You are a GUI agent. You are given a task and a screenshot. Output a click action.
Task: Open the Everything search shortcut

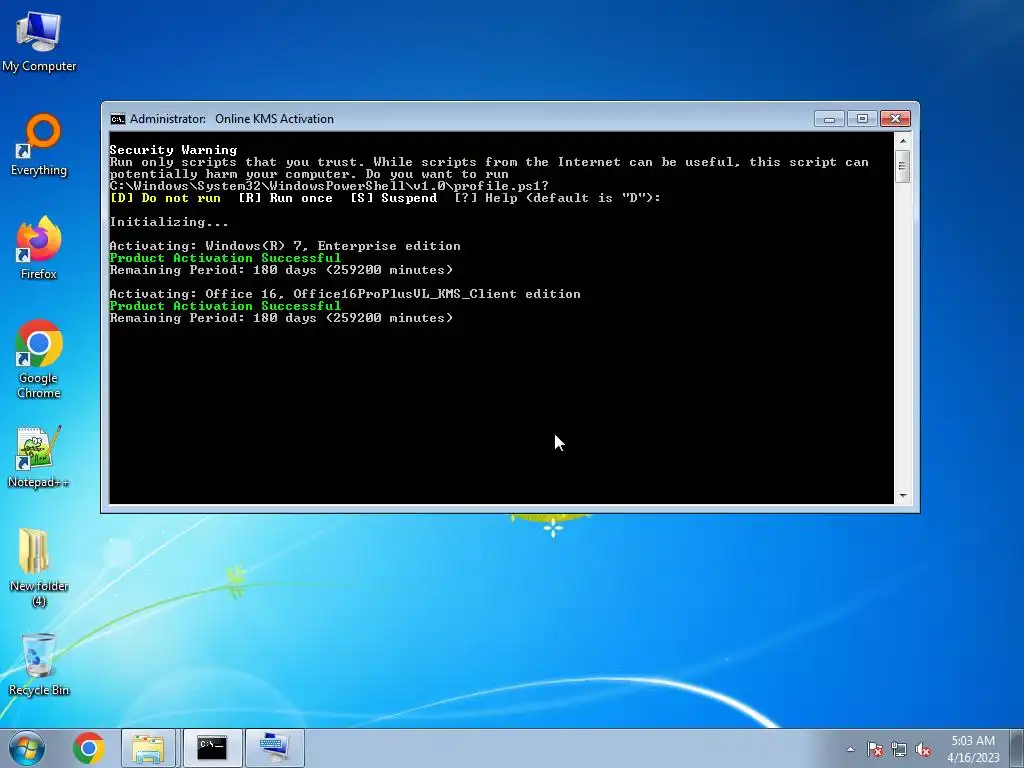click(x=39, y=146)
